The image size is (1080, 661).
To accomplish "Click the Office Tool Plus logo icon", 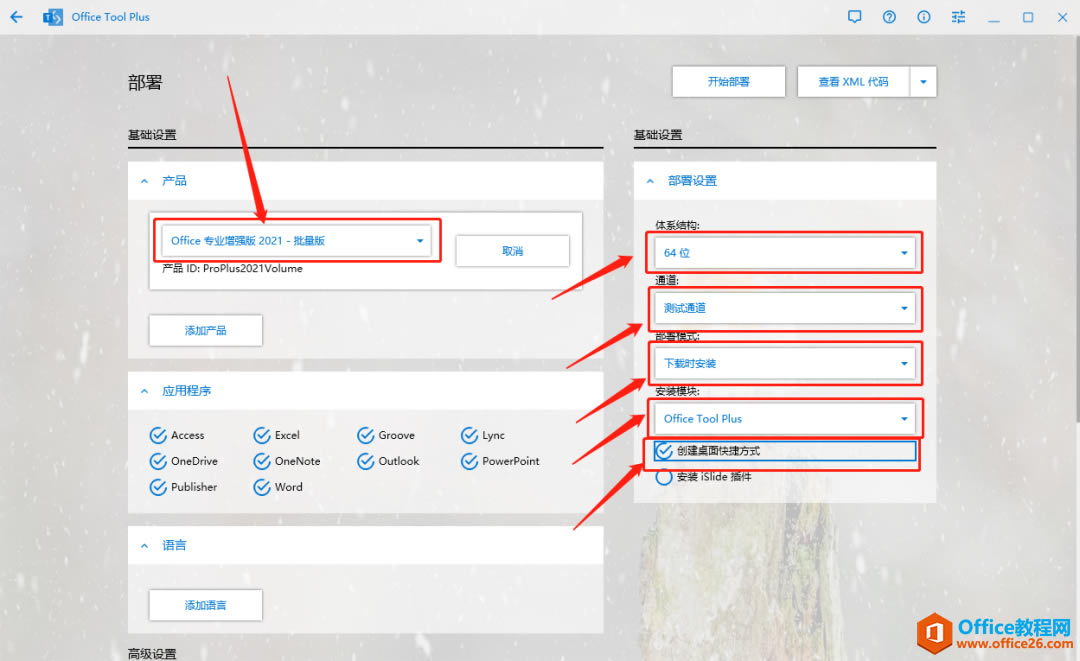I will (52, 17).
